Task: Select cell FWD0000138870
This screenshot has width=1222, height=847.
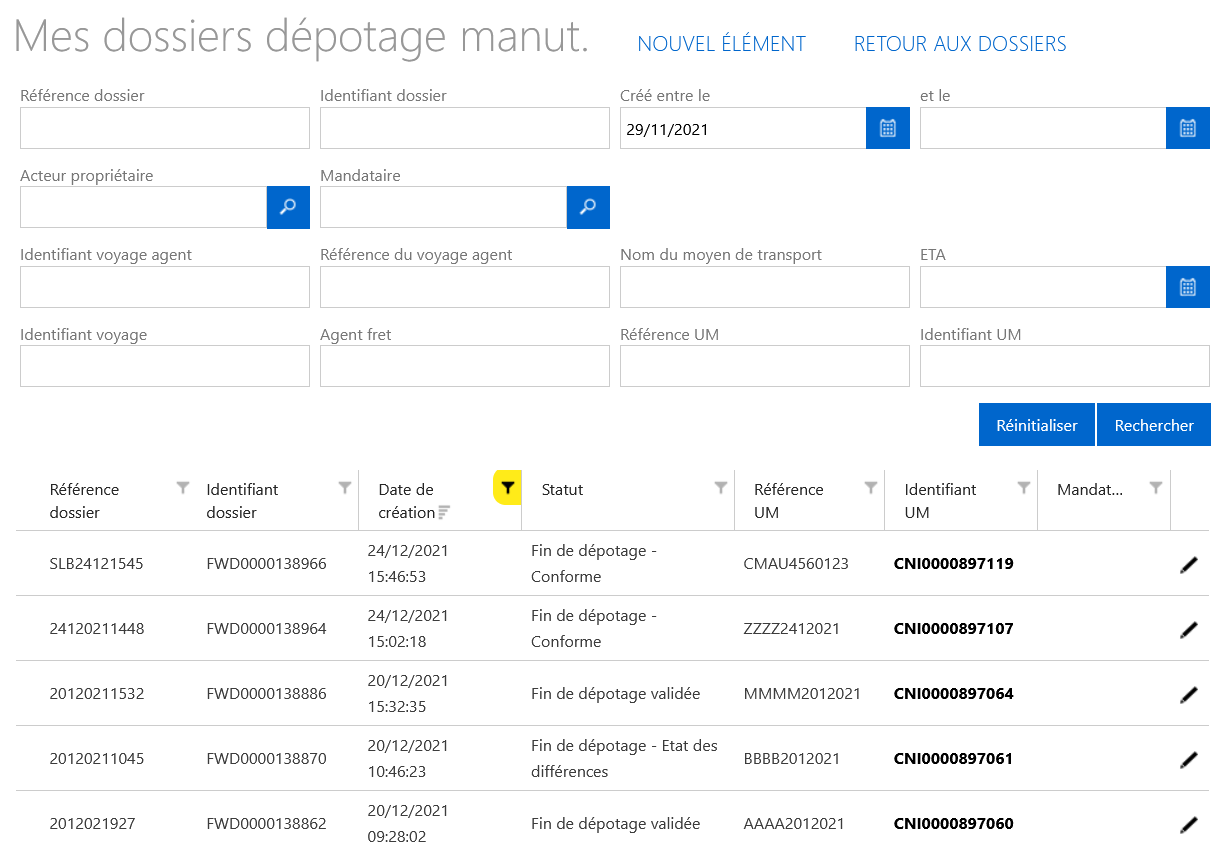Action: coord(266,759)
